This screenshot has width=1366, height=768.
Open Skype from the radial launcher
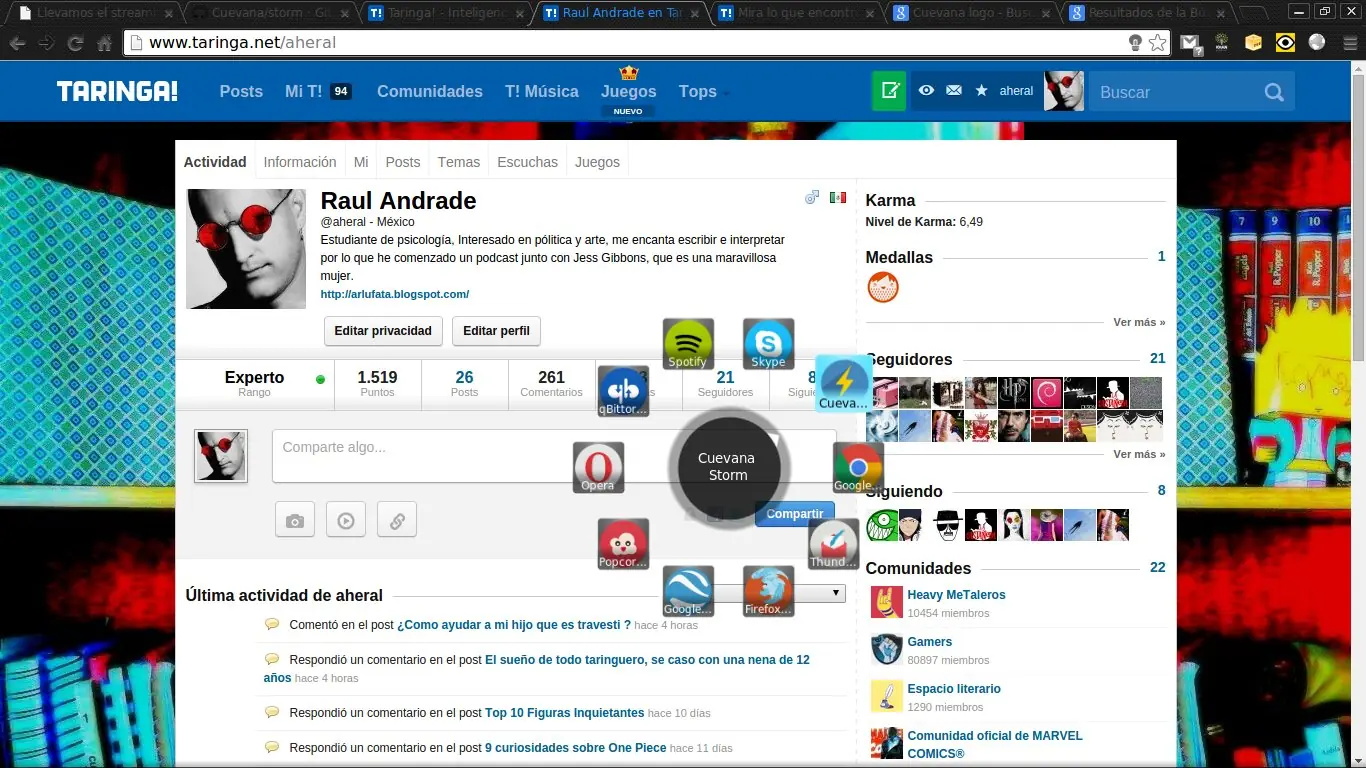(x=768, y=343)
